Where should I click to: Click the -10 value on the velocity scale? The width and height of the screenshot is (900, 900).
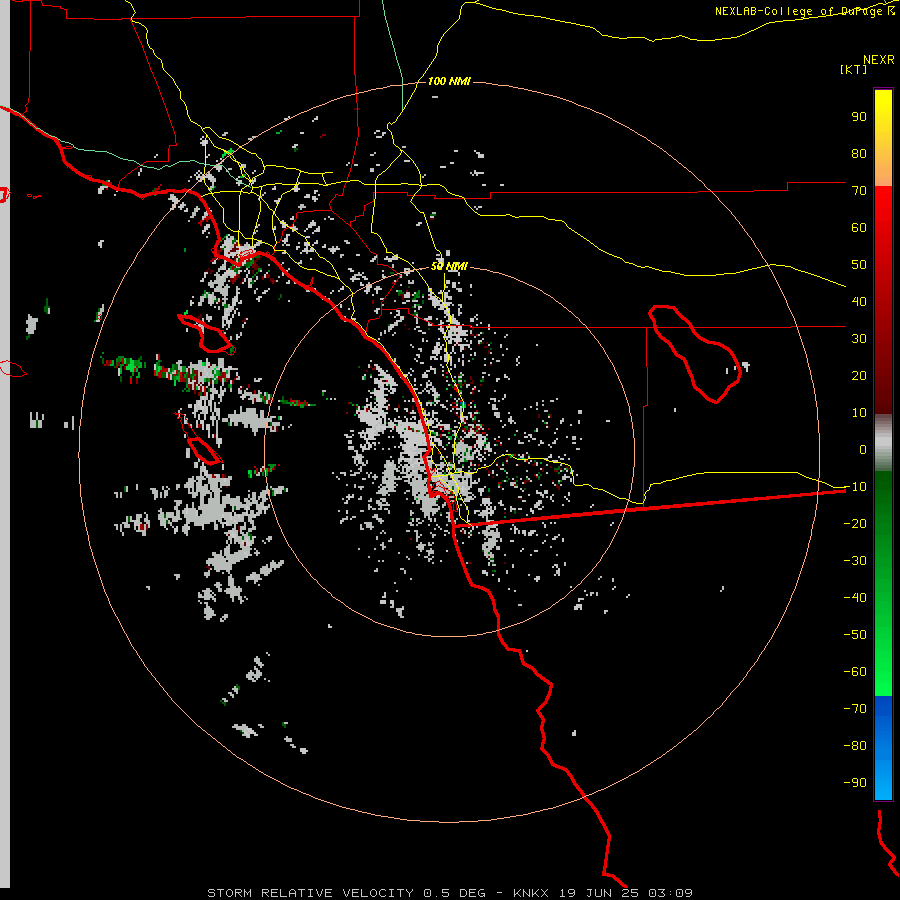[855, 487]
